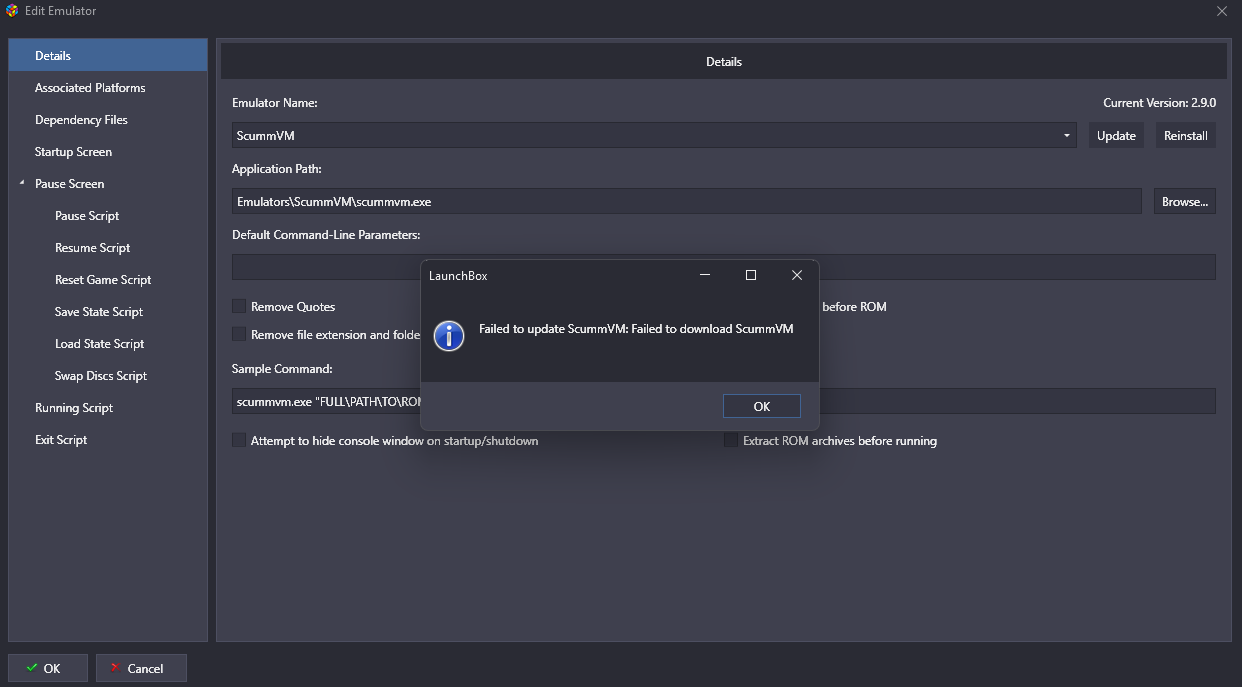Viewport: 1242px width, 687px height.
Task: Dismiss the LaunchBox error dialog with OK
Action: point(762,406)
